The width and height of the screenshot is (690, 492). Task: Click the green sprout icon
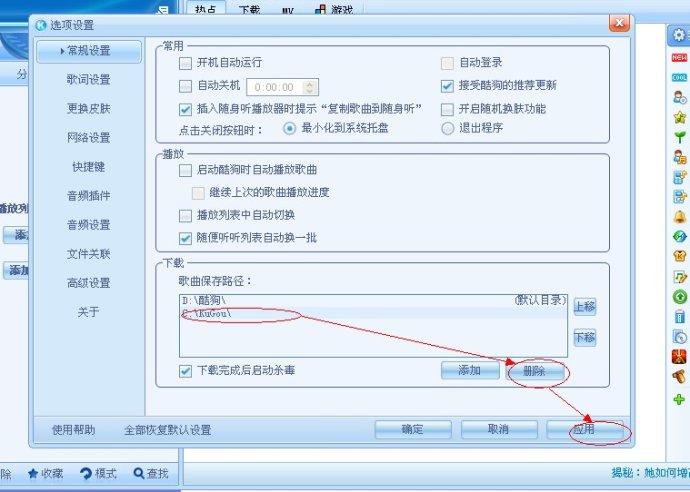tap(679, 137)
